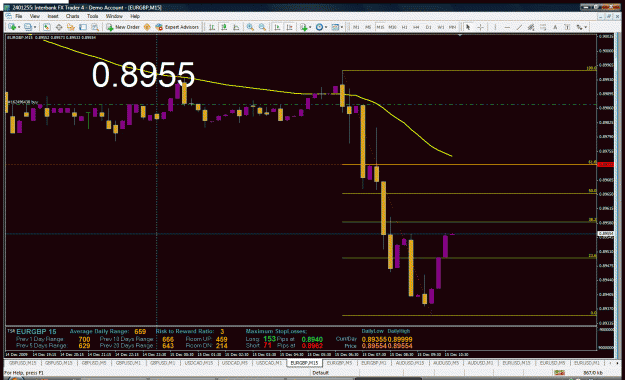Screen dimensions: 625x380
Task: Click the Default profile in status bar
Action: pyautogui.click(x=320, y=373)
